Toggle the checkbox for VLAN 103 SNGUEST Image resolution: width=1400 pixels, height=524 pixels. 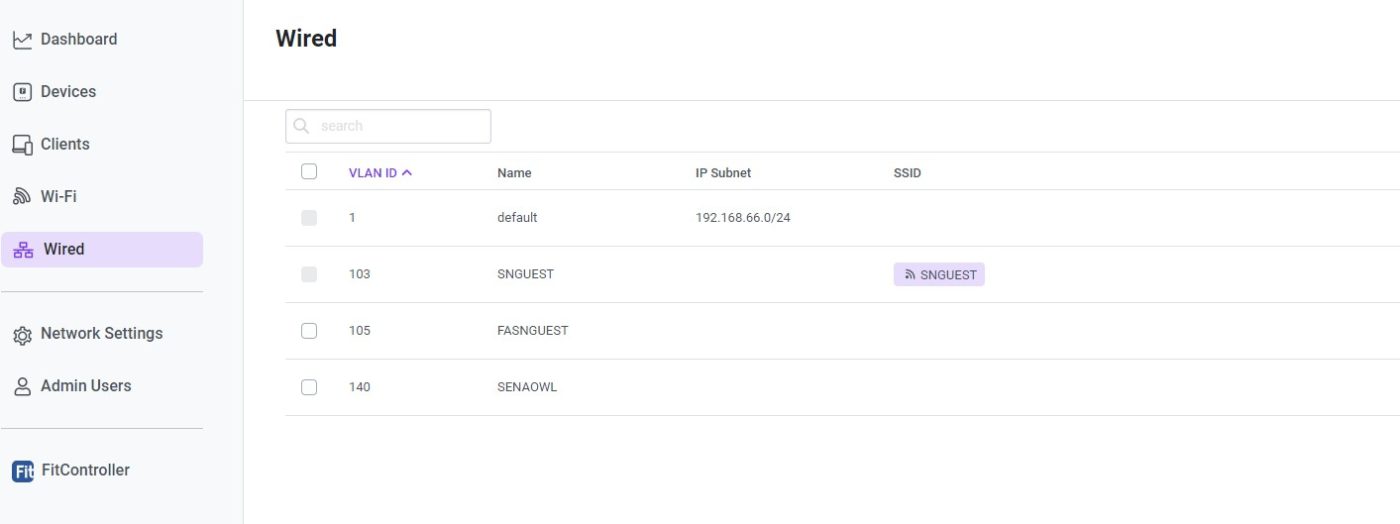[309, 274]
